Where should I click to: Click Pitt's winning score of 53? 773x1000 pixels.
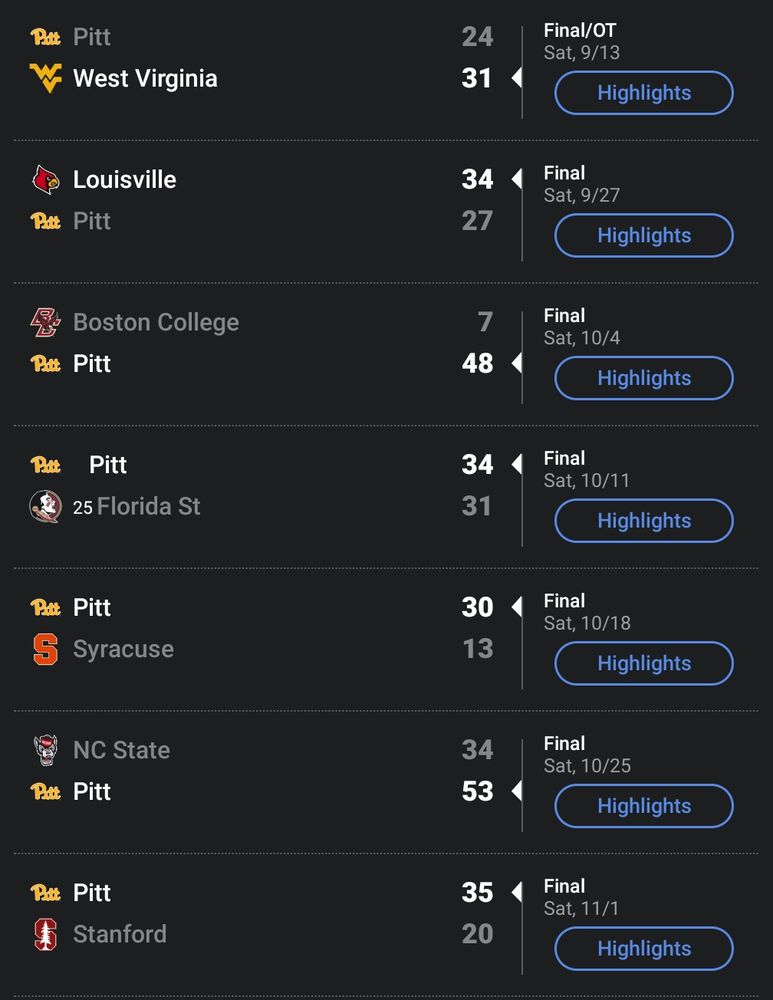pyautogui.click(x=477, y=791)
